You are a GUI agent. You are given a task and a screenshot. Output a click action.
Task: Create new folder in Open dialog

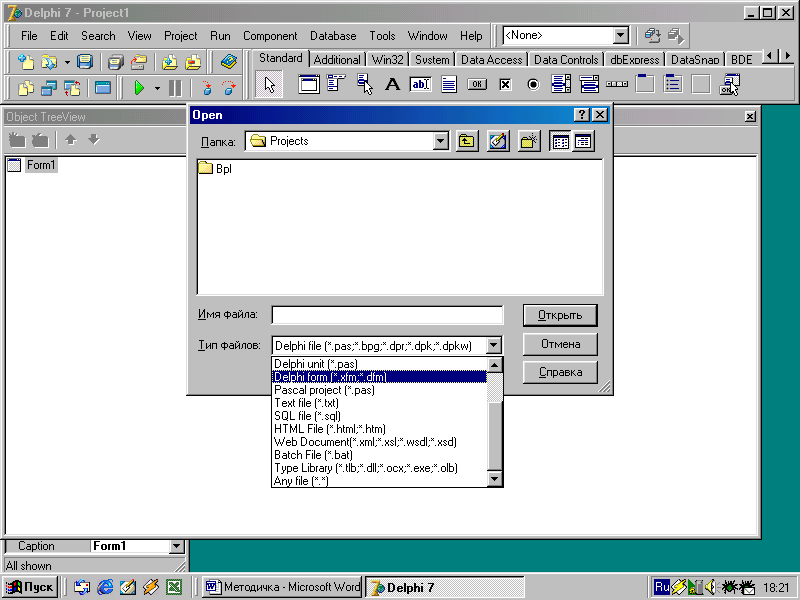point(529,141)
